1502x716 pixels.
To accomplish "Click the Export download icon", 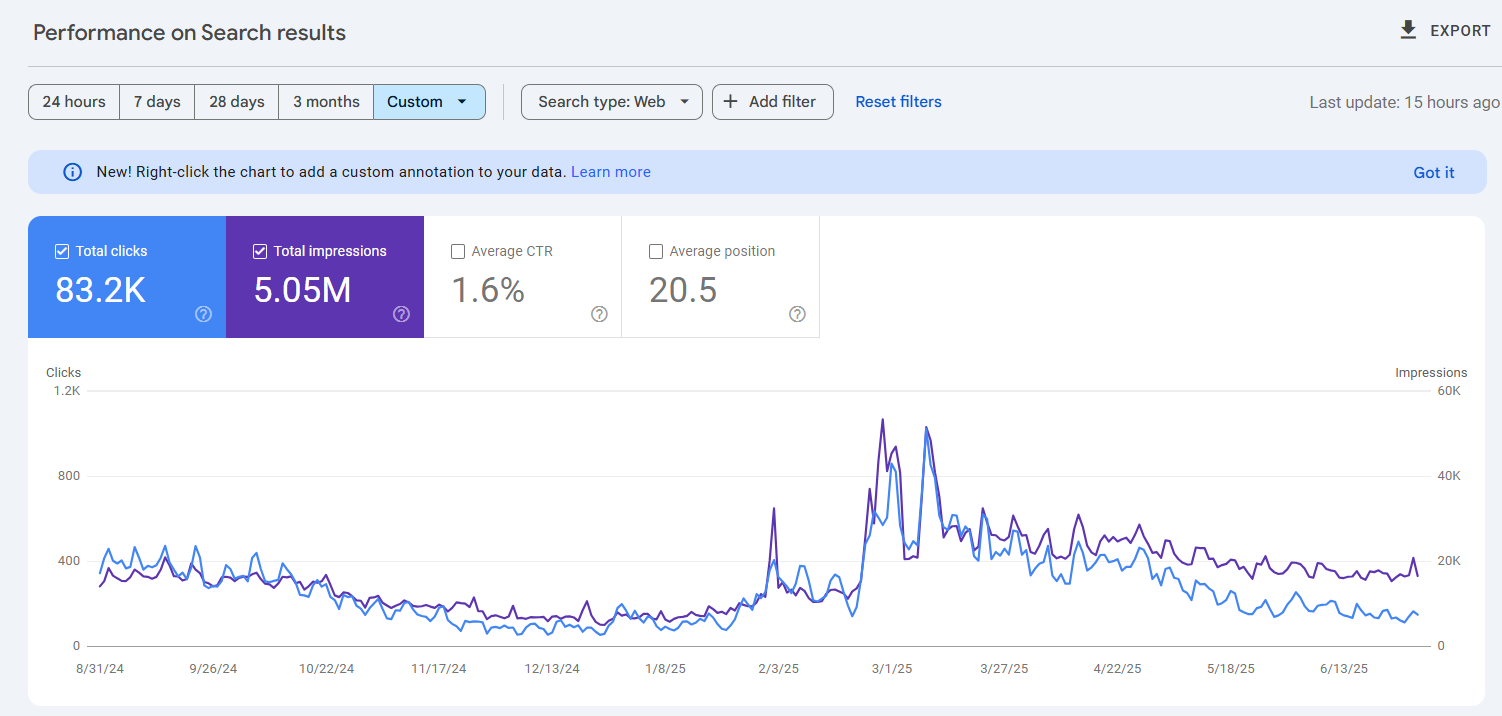I will 1410,30.
